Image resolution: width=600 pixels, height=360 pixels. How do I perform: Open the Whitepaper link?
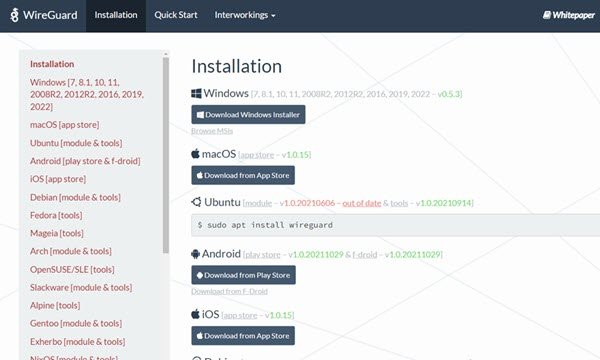click(569, 15)
